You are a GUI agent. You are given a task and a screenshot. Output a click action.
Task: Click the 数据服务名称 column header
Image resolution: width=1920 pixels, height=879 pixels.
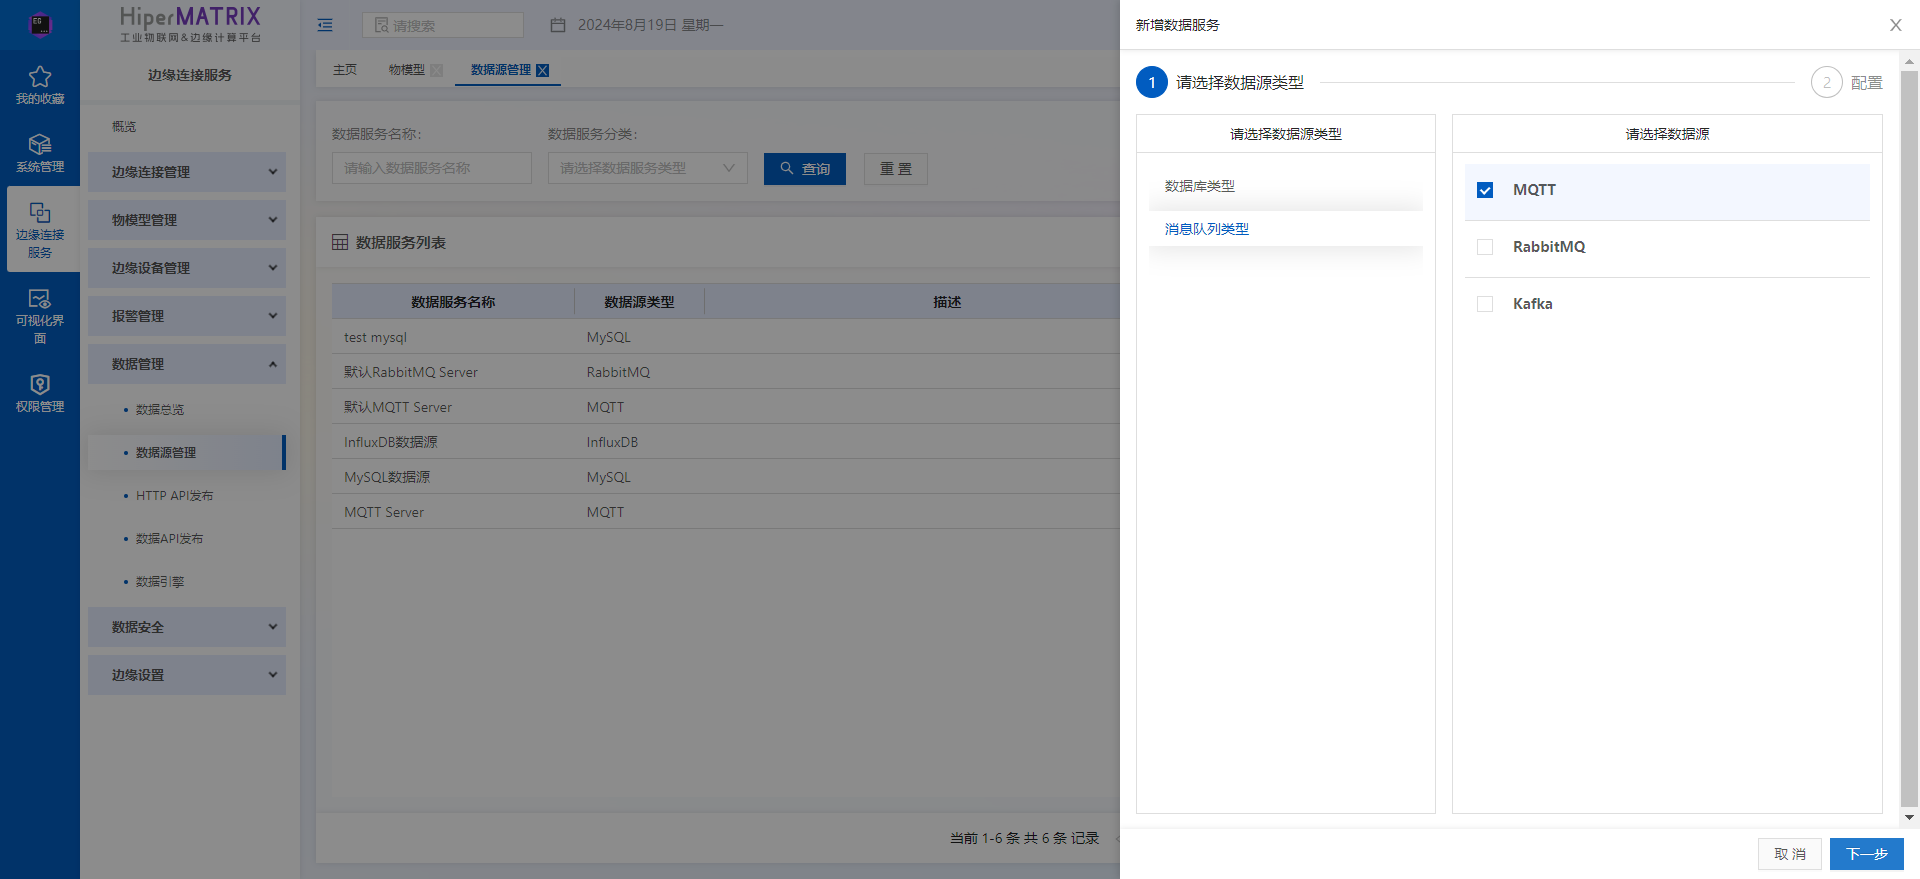pos(453,302)
